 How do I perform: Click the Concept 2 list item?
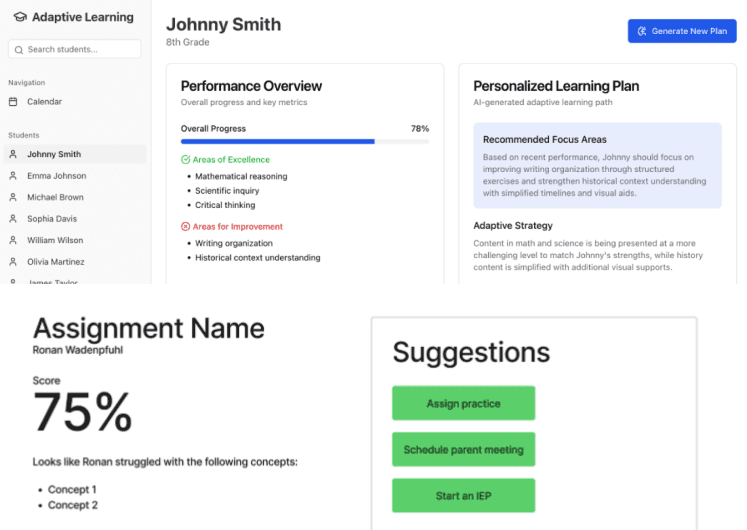click(72, 505)
